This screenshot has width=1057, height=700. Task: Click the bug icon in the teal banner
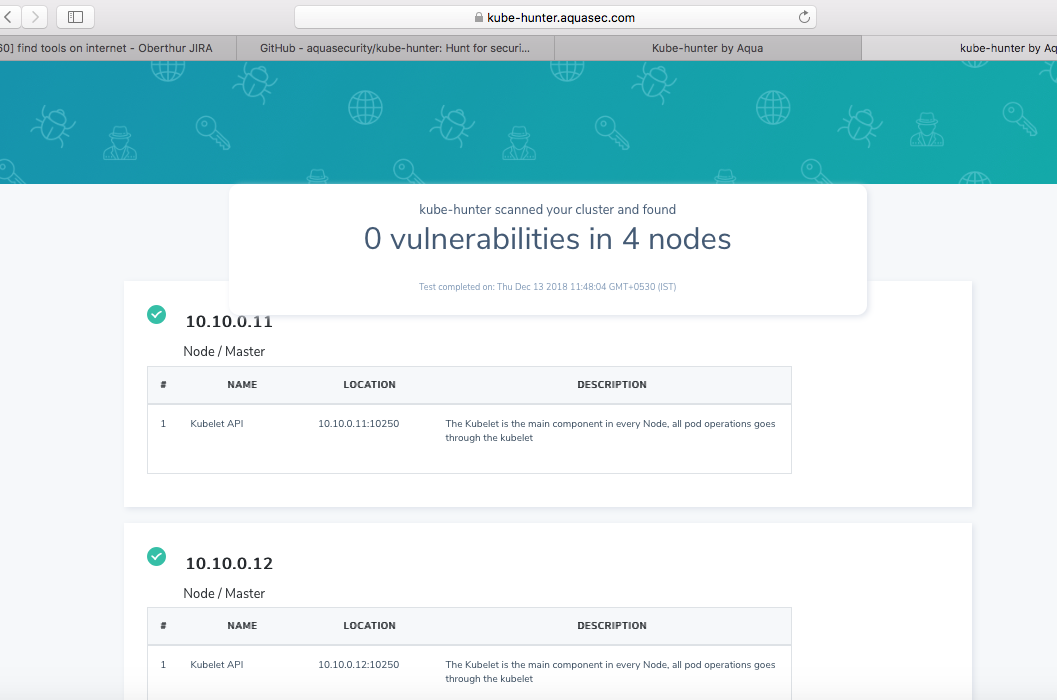point(53,124)
